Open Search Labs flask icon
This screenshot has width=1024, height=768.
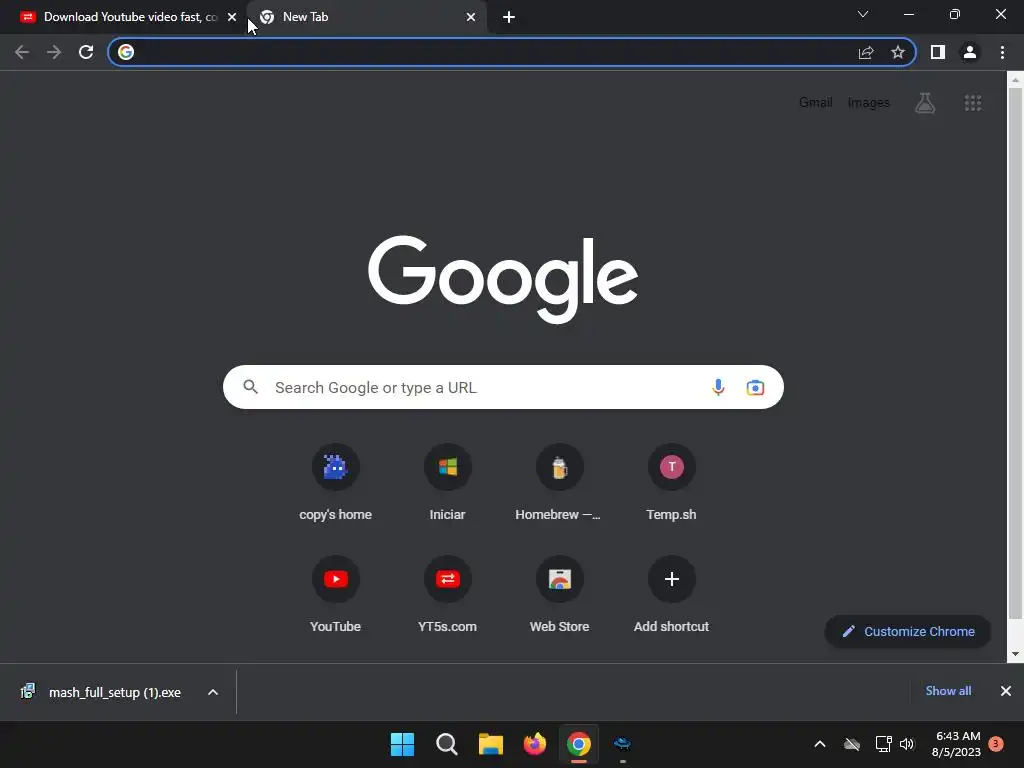[x=925, y=103]
